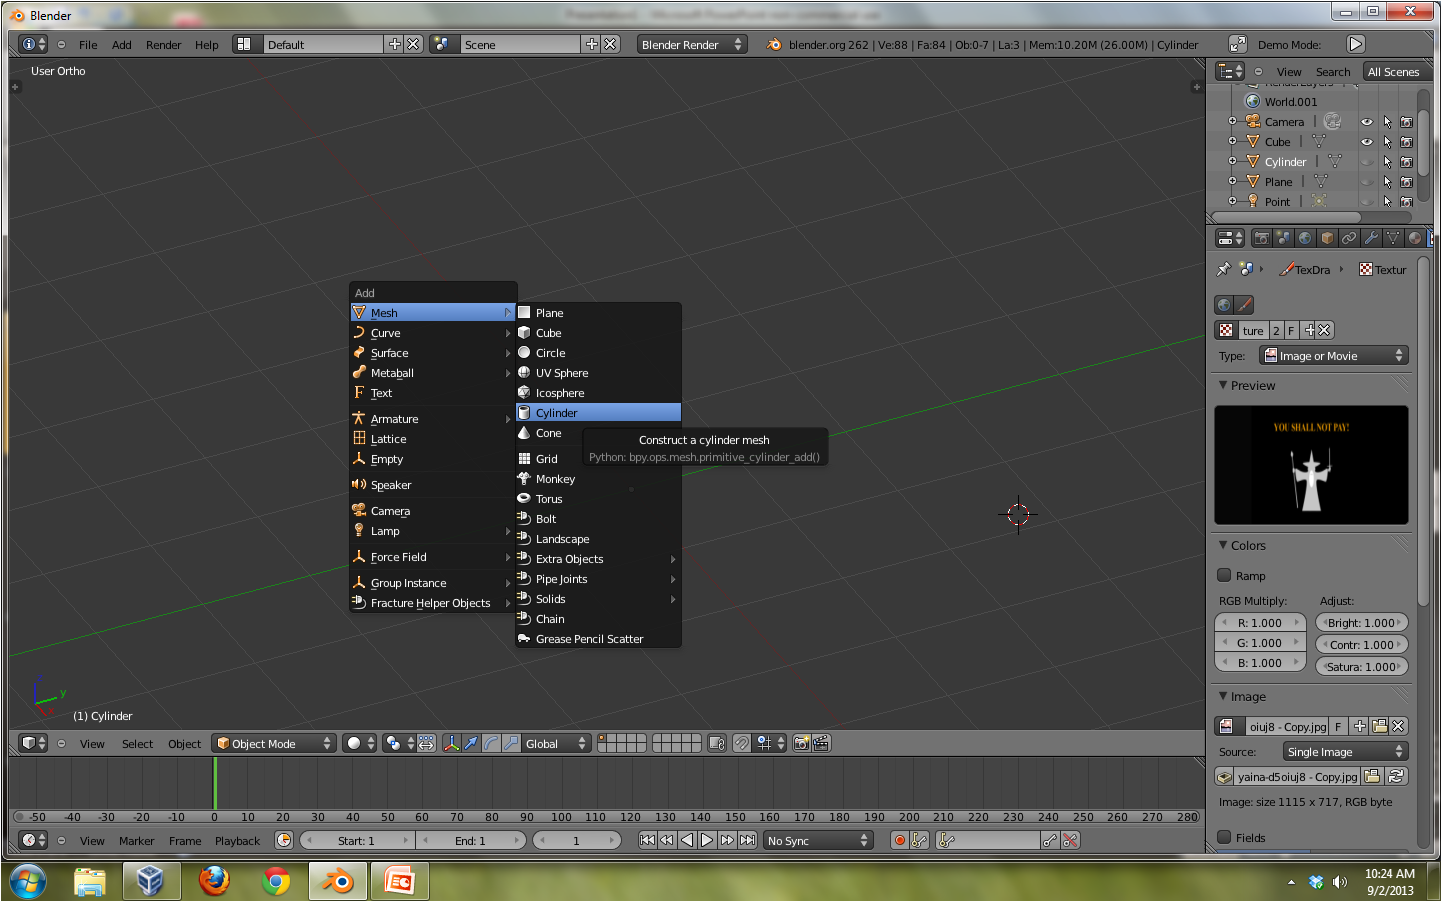1442x902 pixels.
Task: Enable rotate manipulator arc icon
Action: coord(491,743)
